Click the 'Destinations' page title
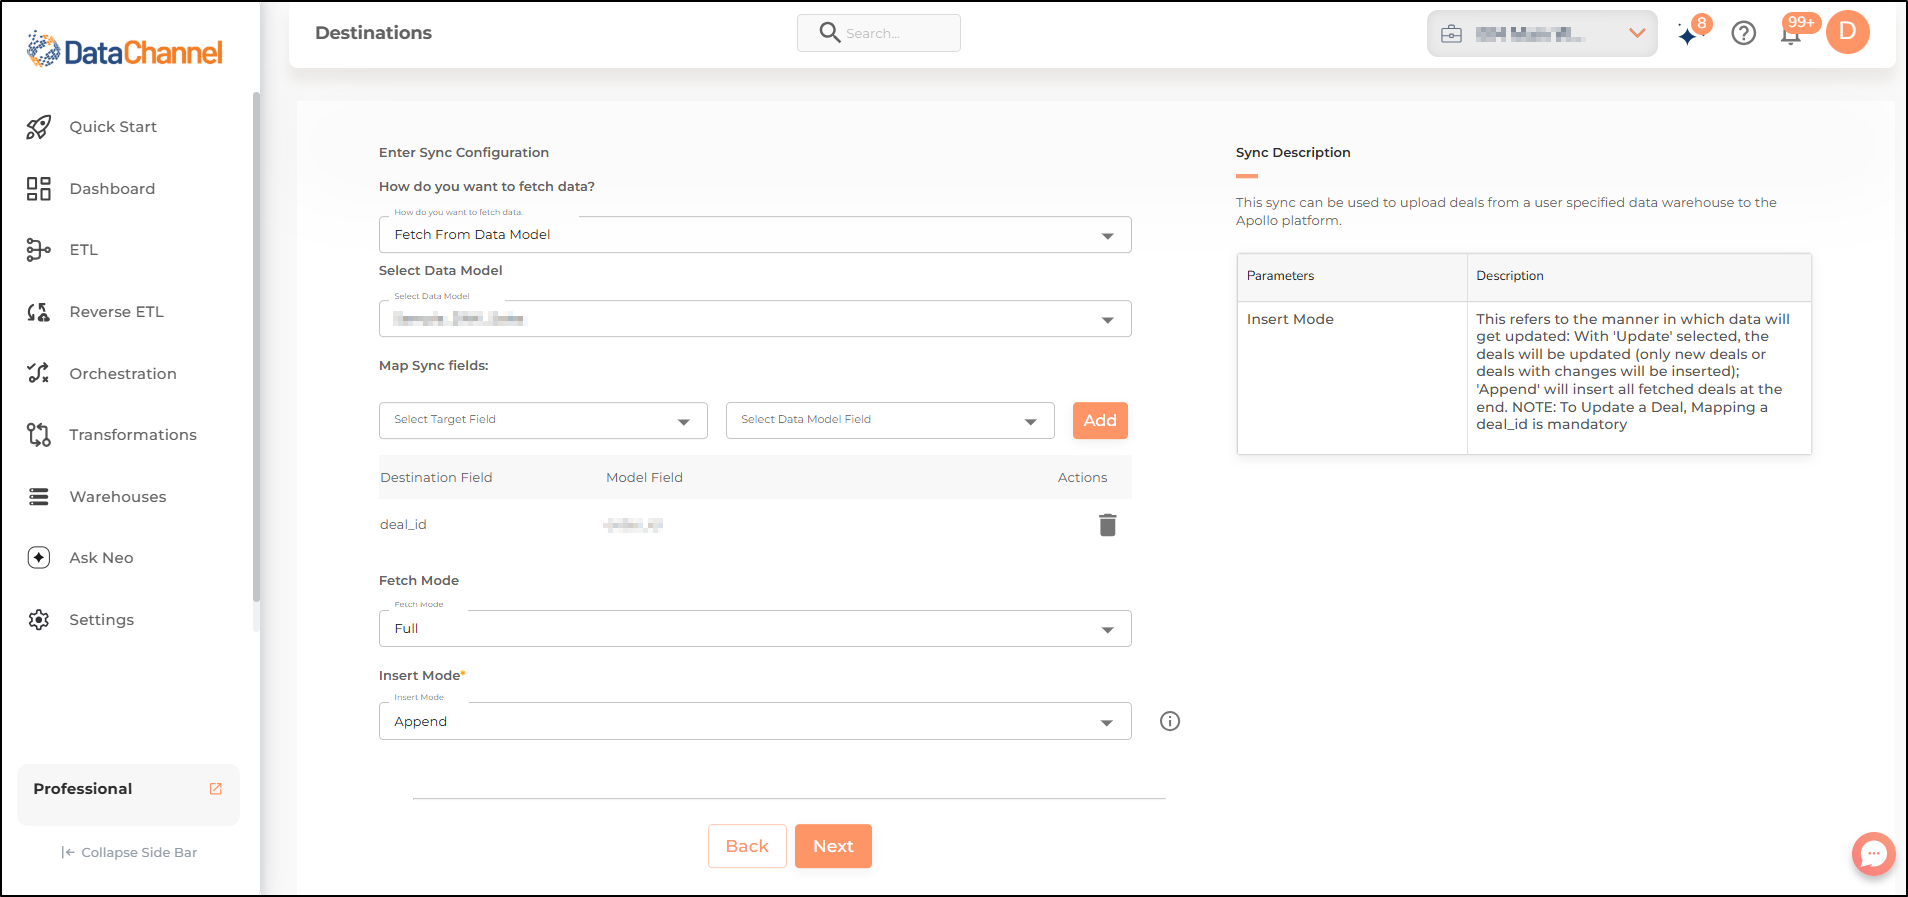The height and width of the screenshot is (897, 1908). [x=373, y=33]
